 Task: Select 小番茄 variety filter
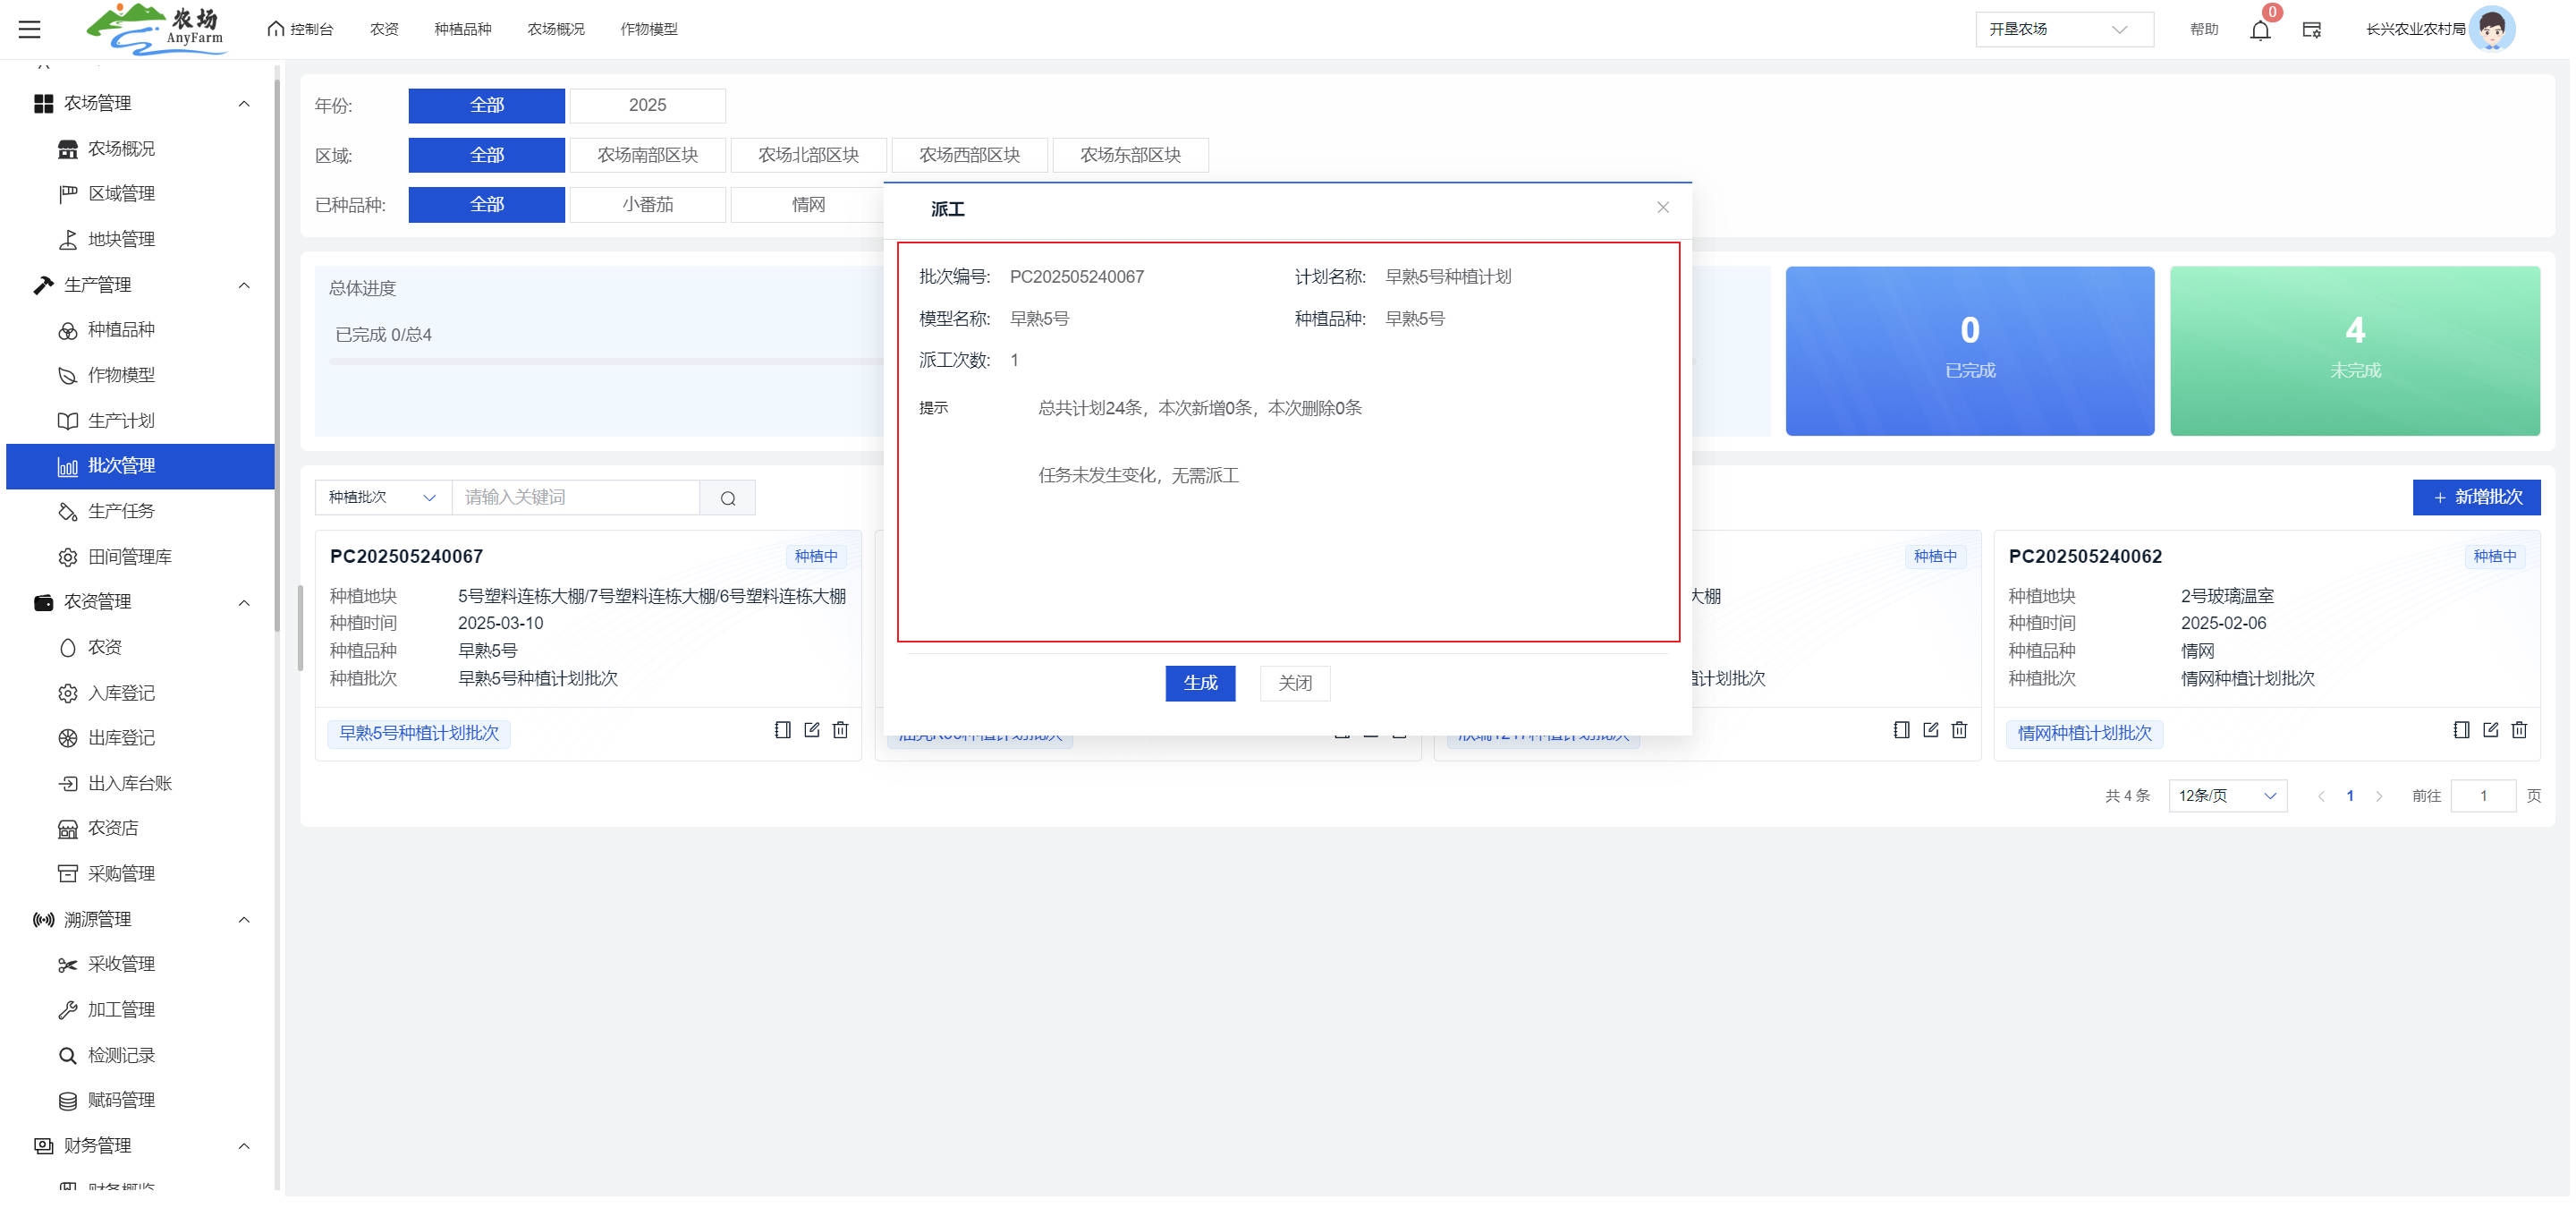[647, 204]
